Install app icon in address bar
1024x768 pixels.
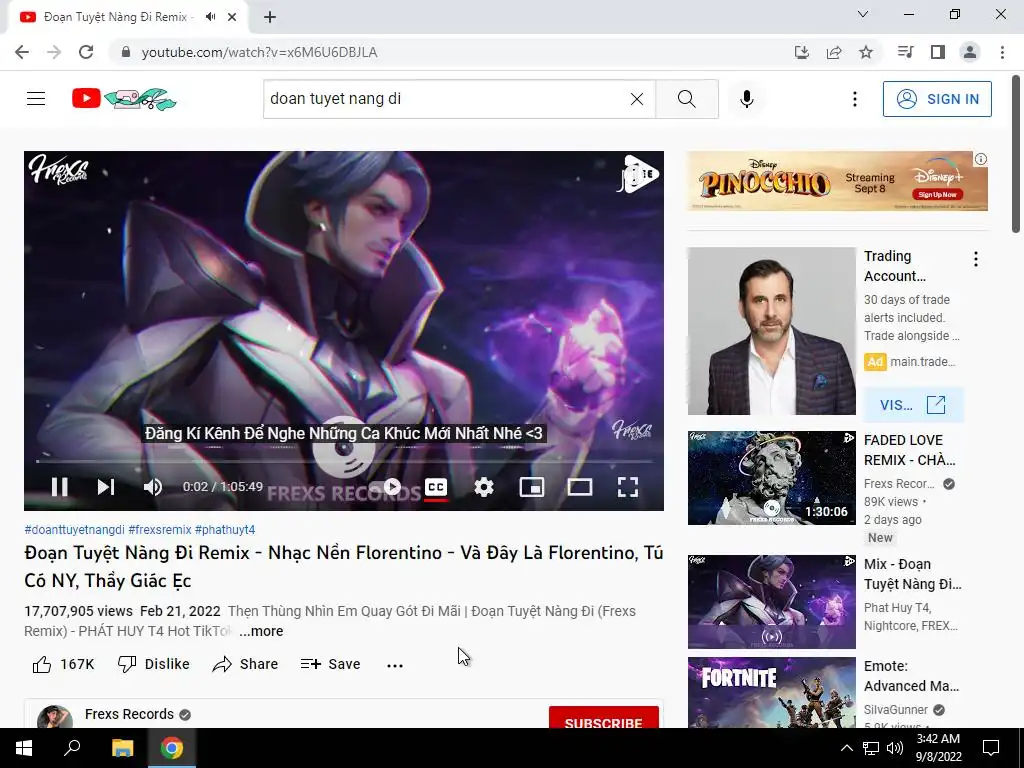801,52
